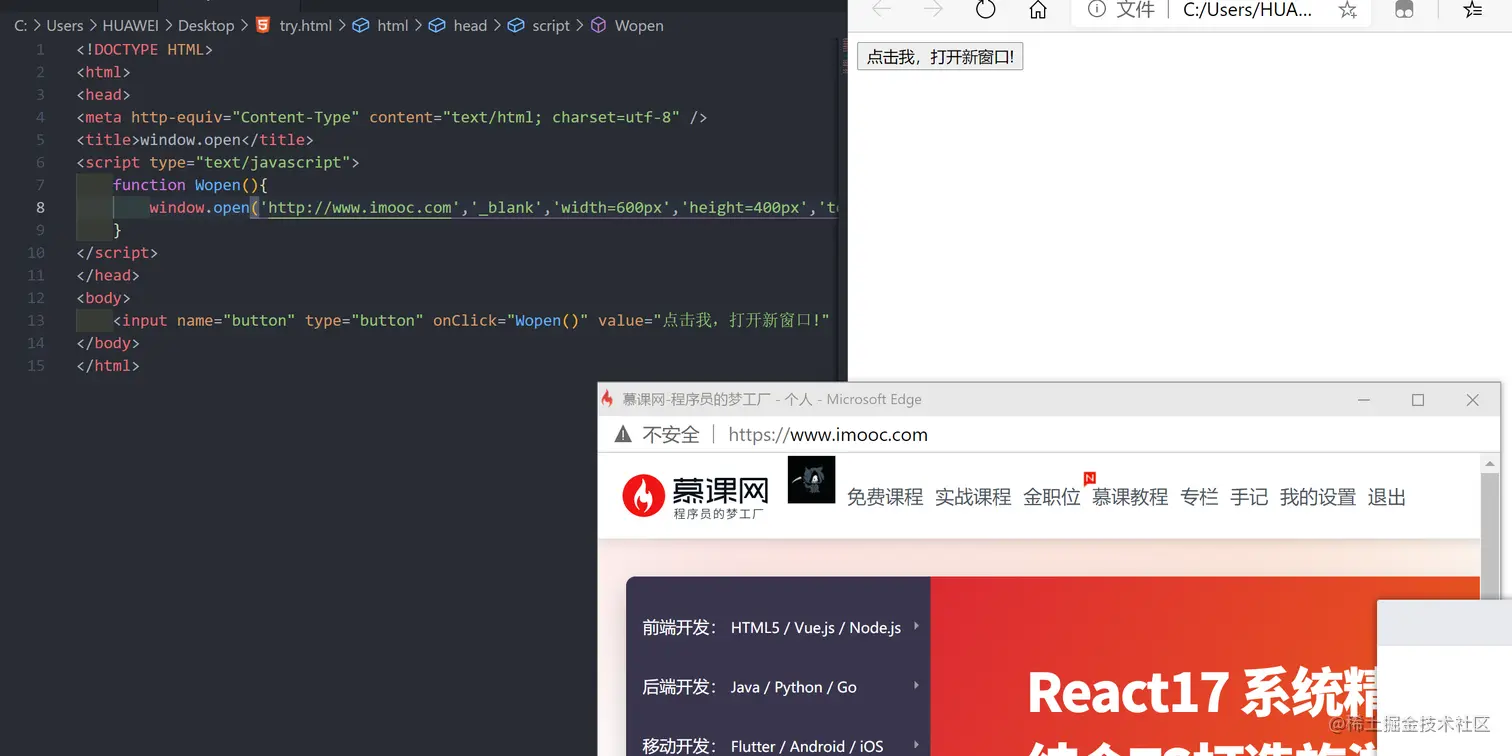Open site info icon beside 文件

point(1097,10)
